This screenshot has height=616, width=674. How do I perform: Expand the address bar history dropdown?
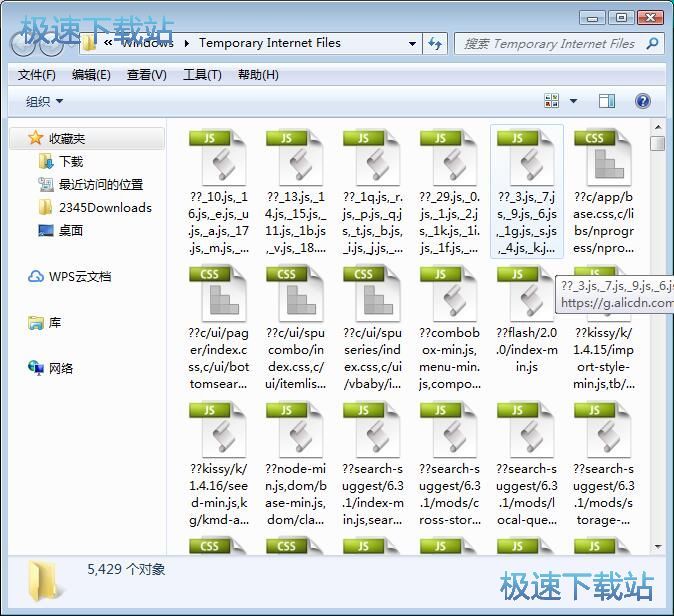412,43
